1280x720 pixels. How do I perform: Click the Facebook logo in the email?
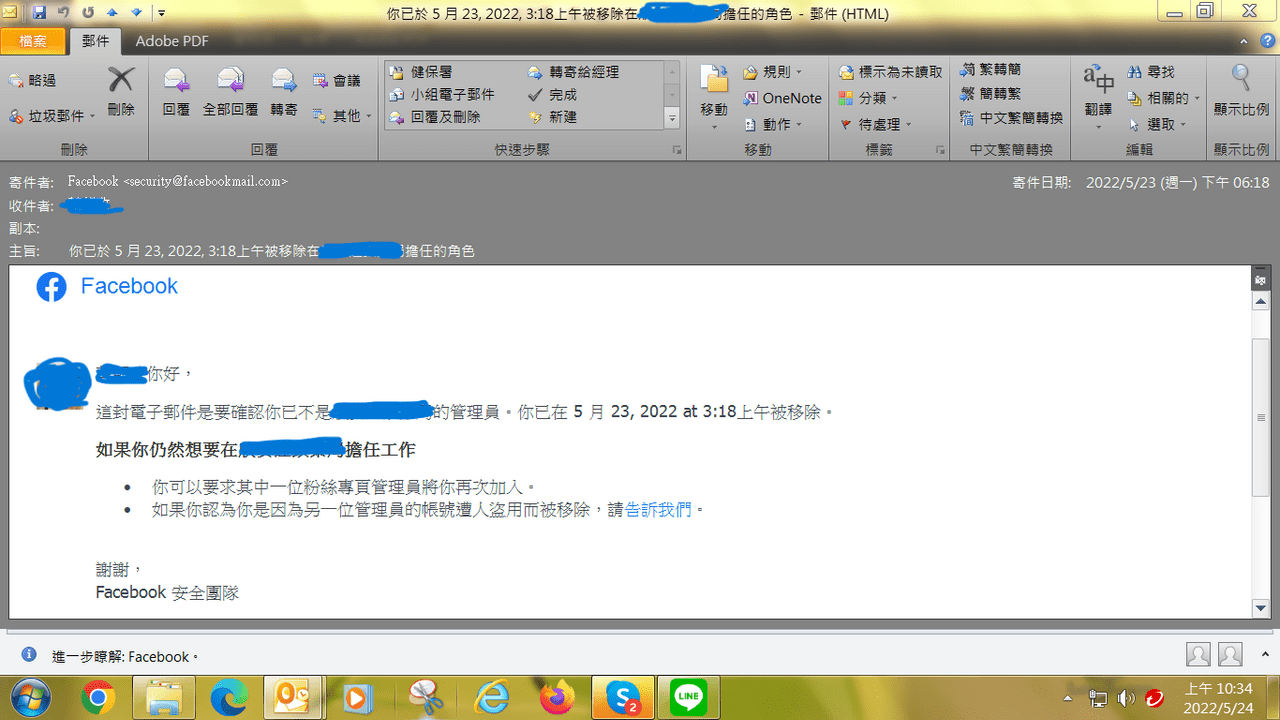pos(51,287)
